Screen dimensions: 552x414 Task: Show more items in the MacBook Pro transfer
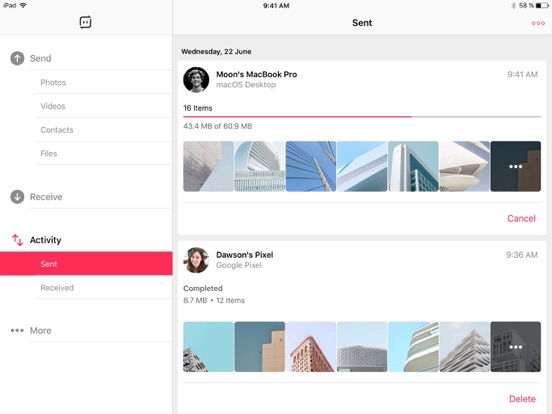click(x=515, y=166)
